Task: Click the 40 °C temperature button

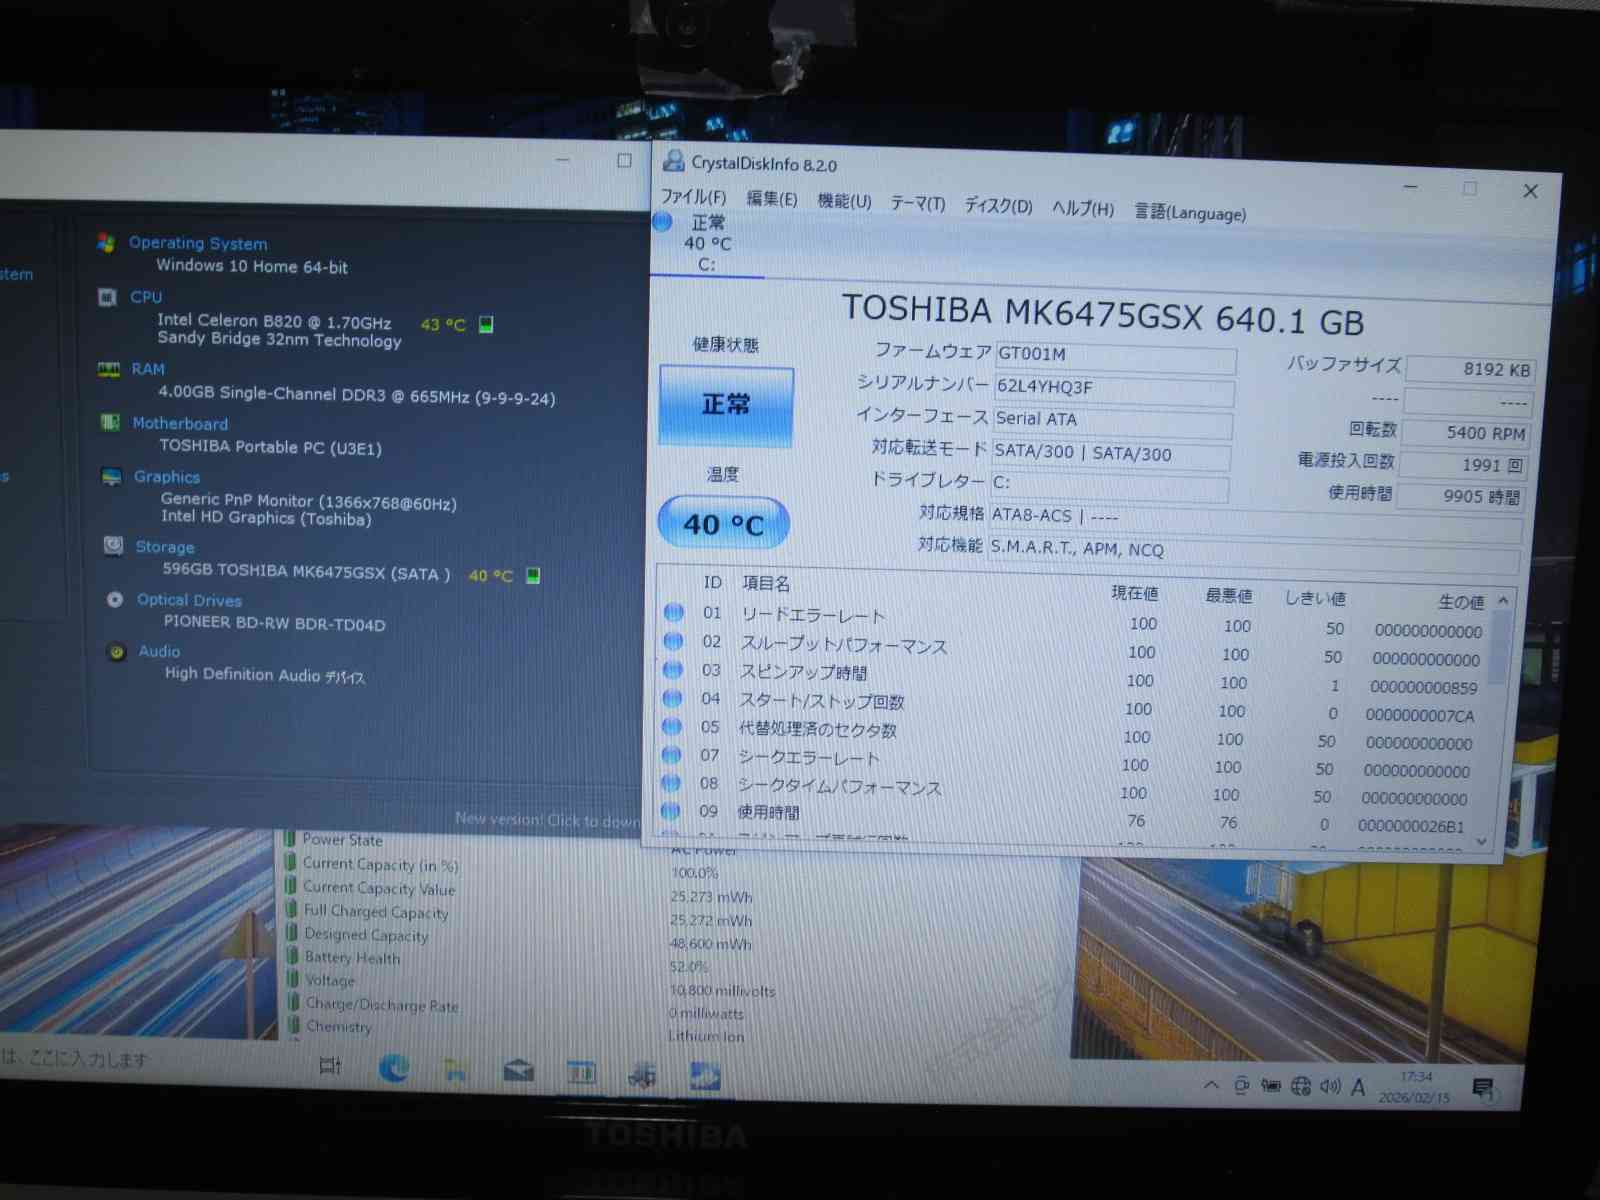Action: click(x=723, y=523)
